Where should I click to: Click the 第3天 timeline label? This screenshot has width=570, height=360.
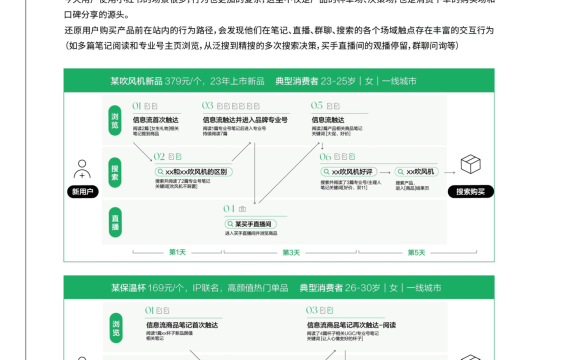291,252
